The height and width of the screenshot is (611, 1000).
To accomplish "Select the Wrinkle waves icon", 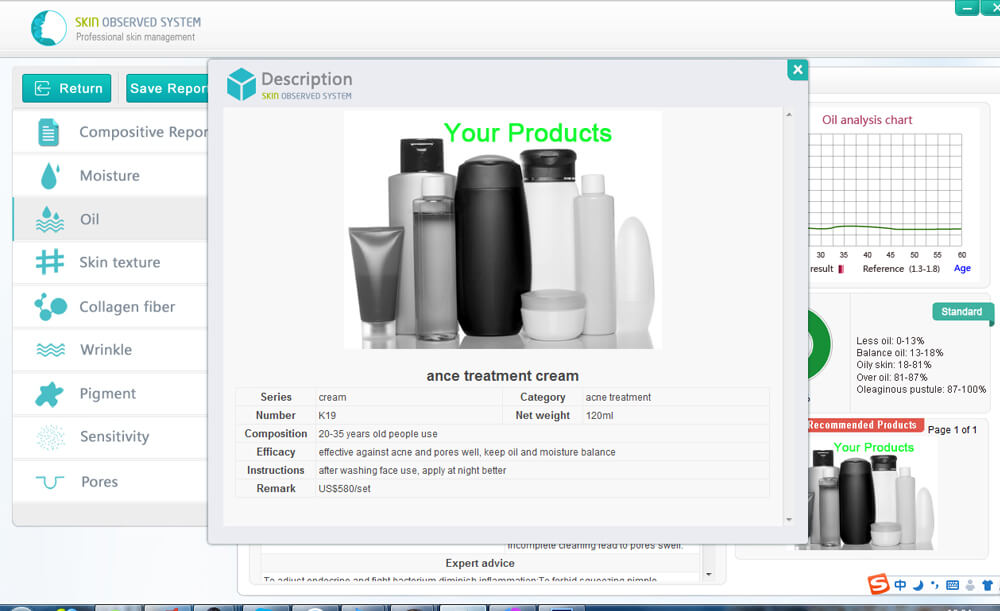I will 50,350.
